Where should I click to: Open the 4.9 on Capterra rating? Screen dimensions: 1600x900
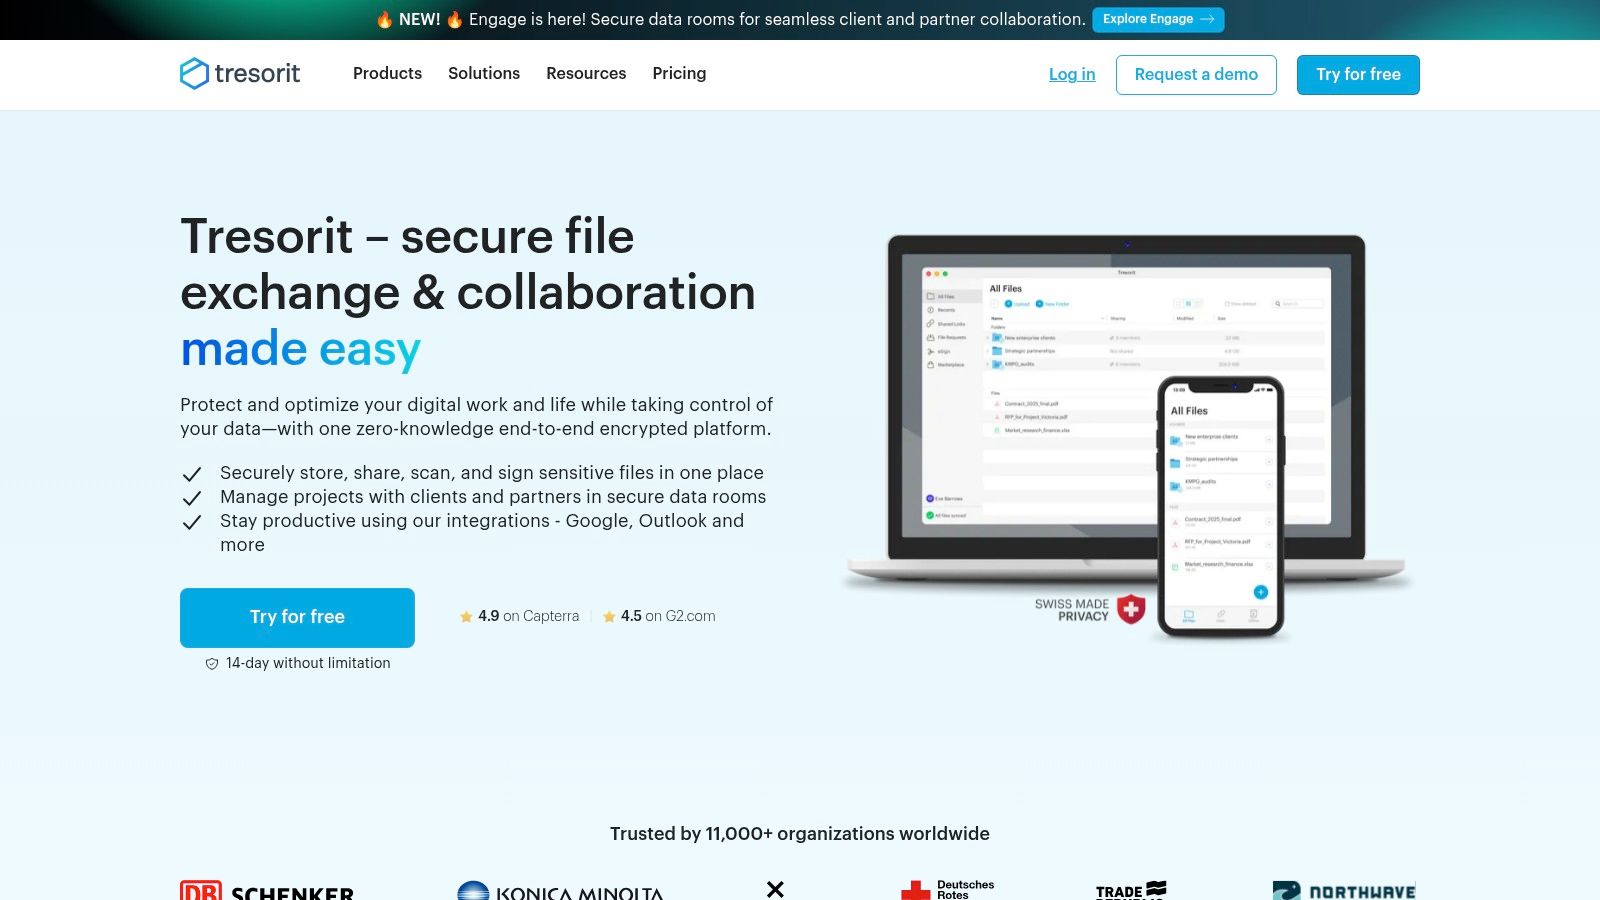tap(520, 616)
